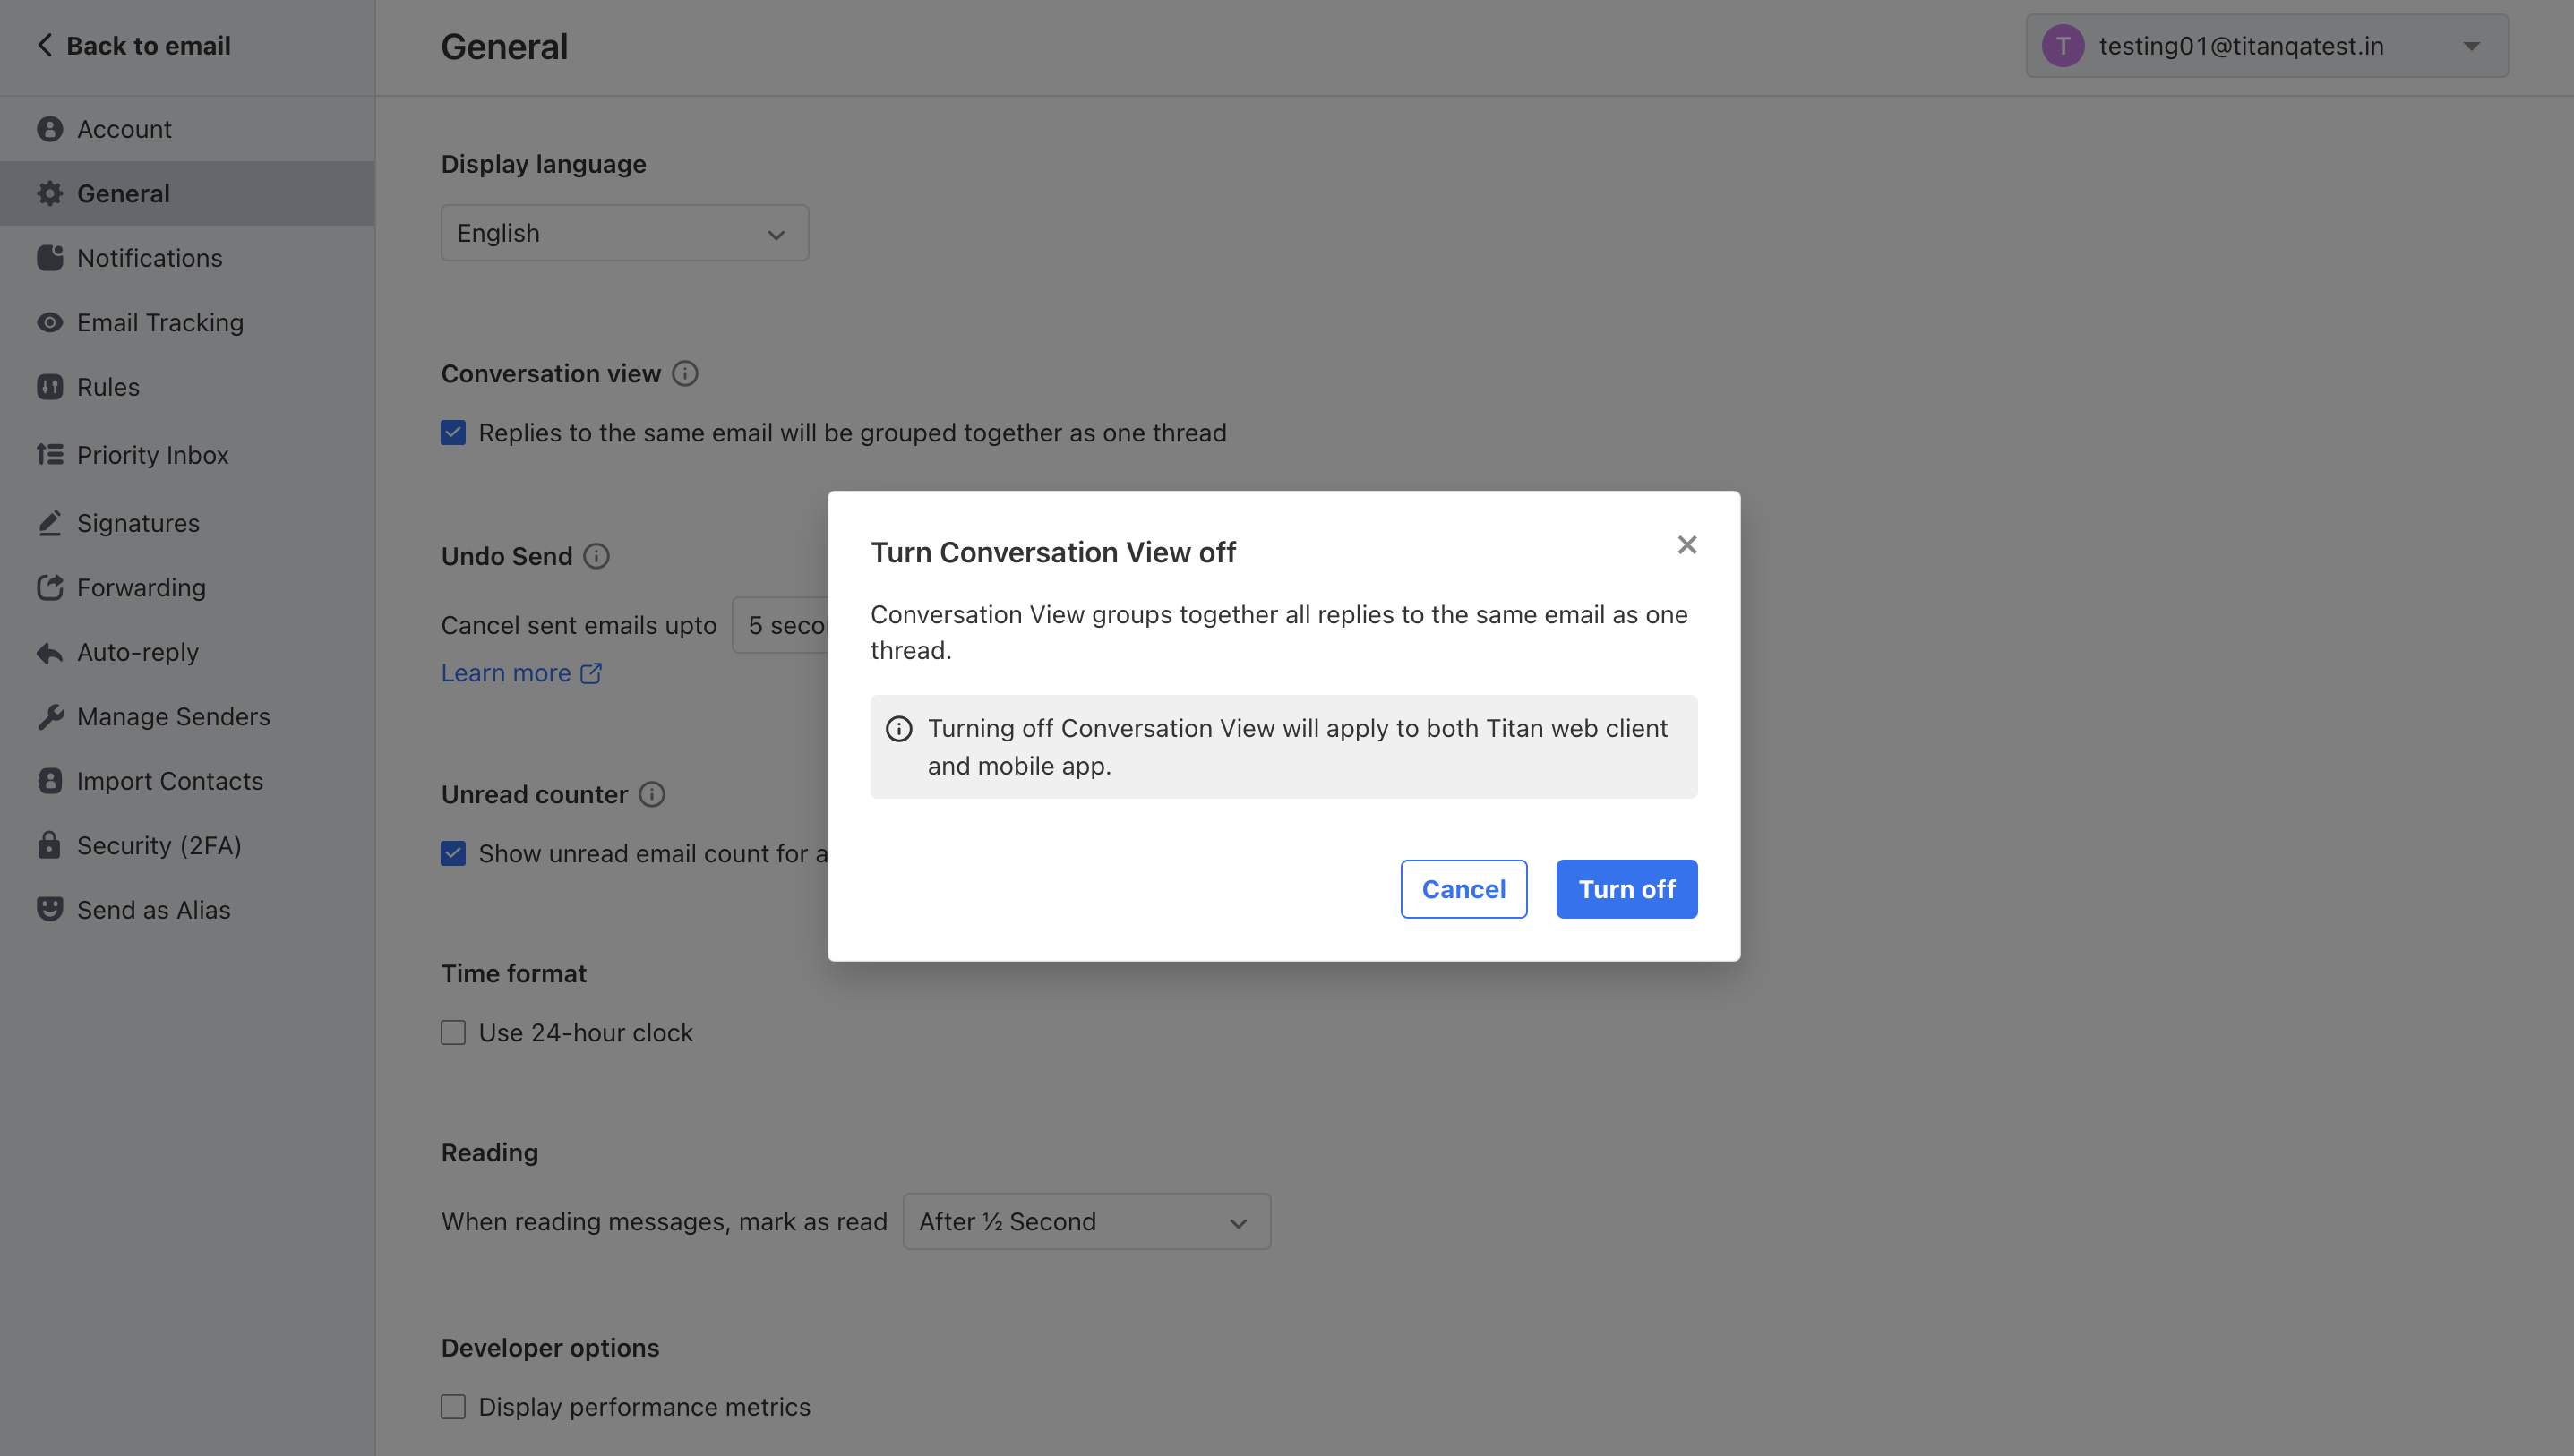Click the Learn more link

(506, 673)
